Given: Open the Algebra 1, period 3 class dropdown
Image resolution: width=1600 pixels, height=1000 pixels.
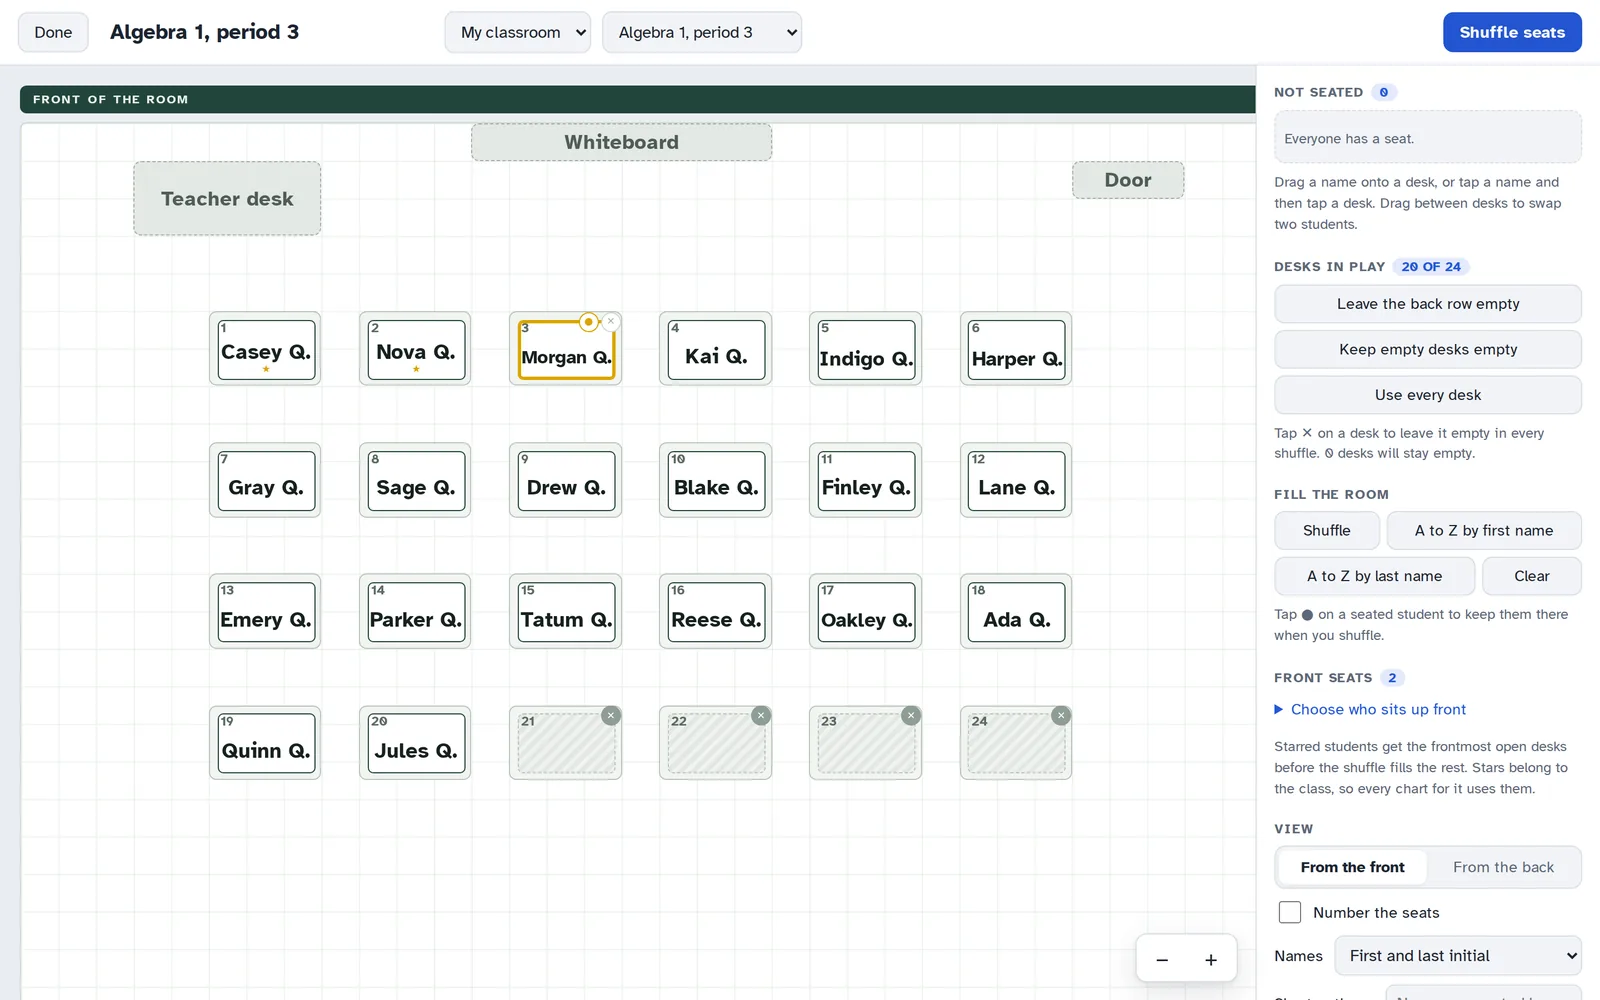Looking at the screenshot, I should coord(702,32).
